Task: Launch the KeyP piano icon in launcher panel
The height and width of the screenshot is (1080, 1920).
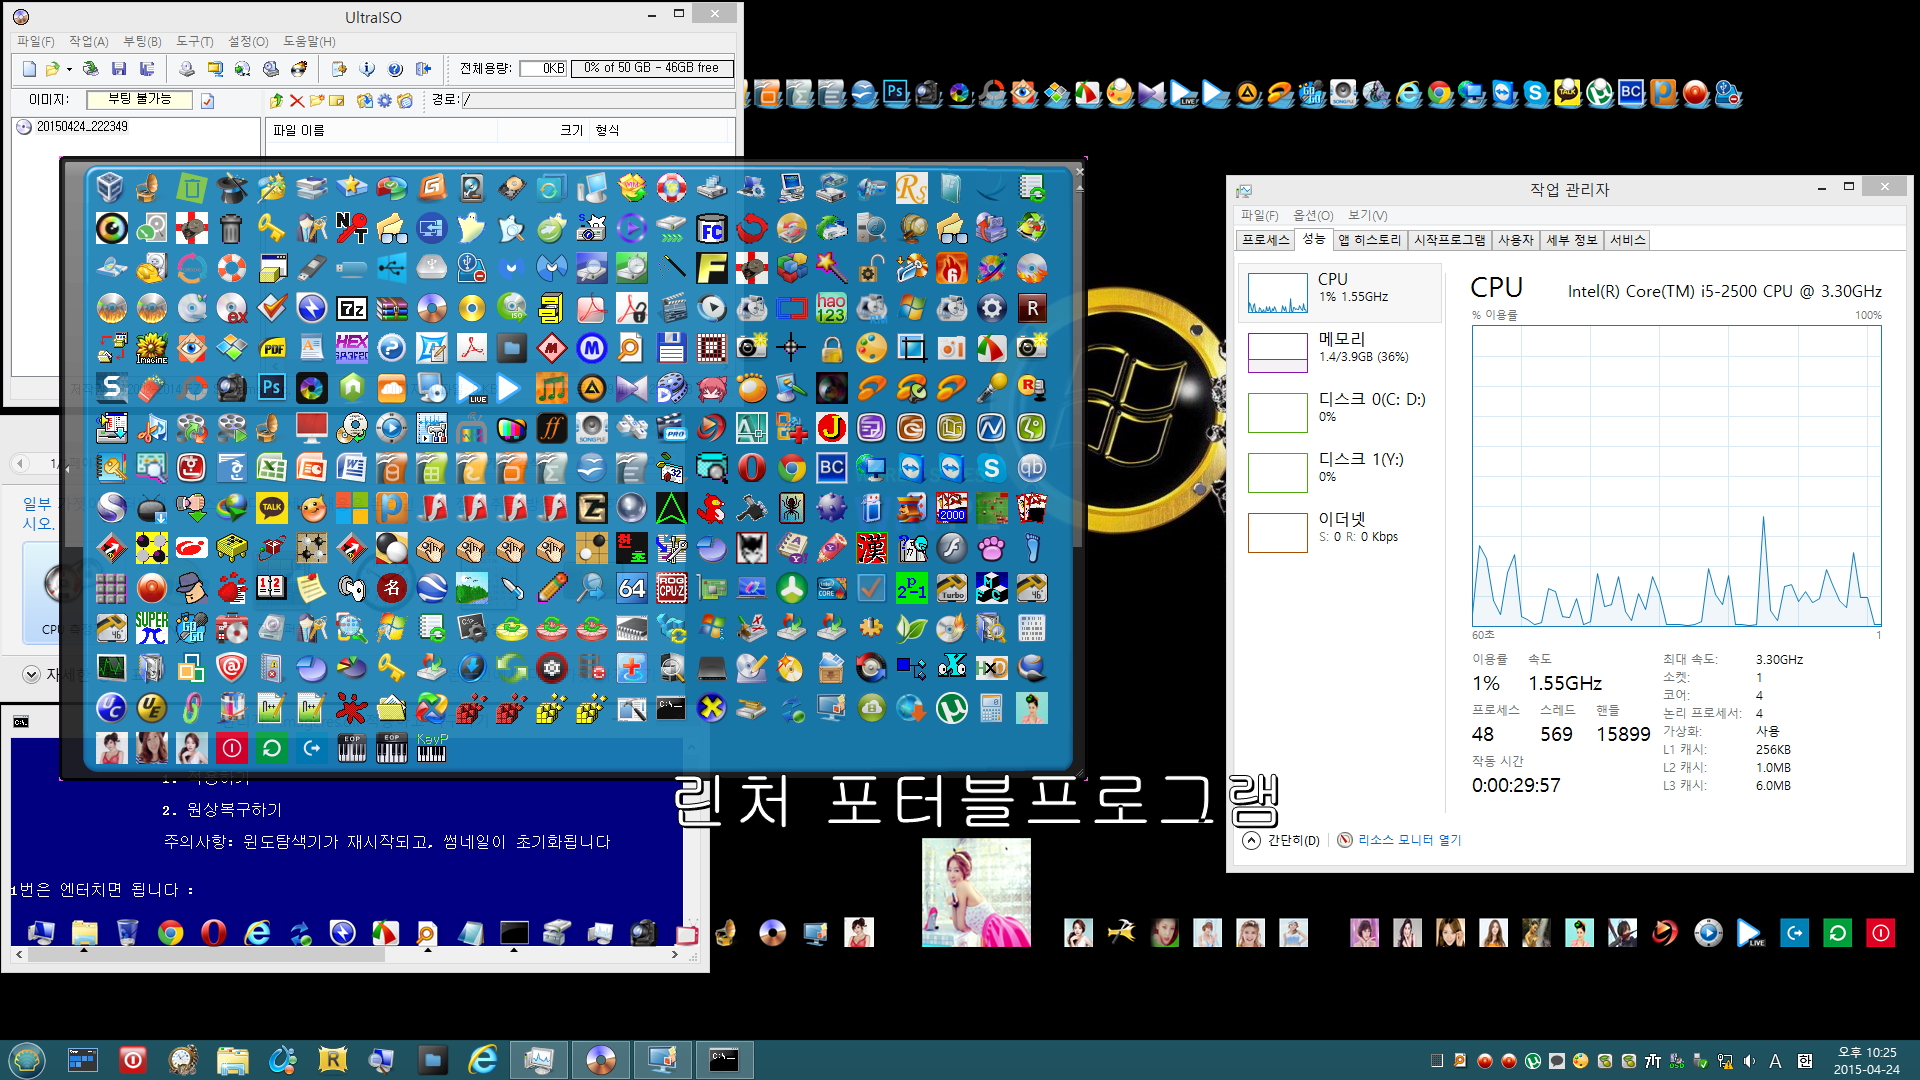Action: point(431,747)
